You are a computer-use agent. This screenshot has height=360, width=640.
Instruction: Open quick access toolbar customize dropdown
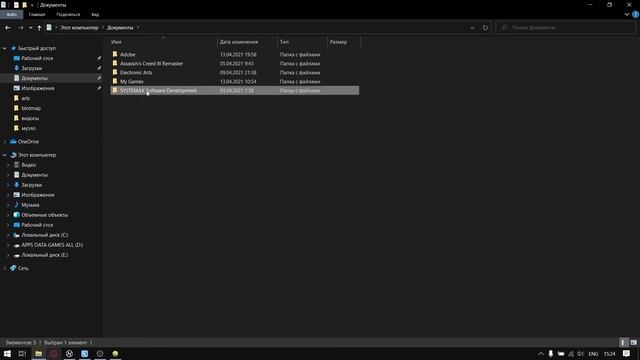32,5
